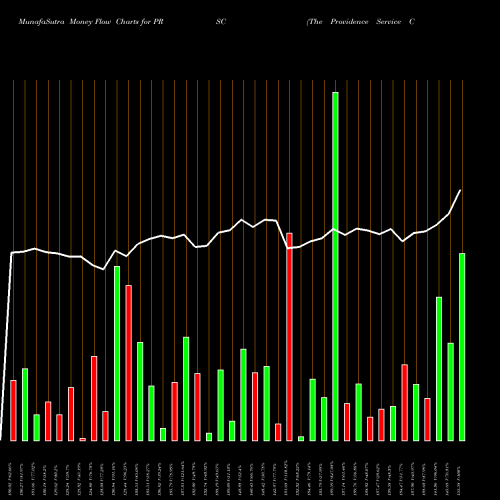The image size is (500, 500).
Task: Click the tiny green bar right after the tallest red bar
Action: point(301,439)
